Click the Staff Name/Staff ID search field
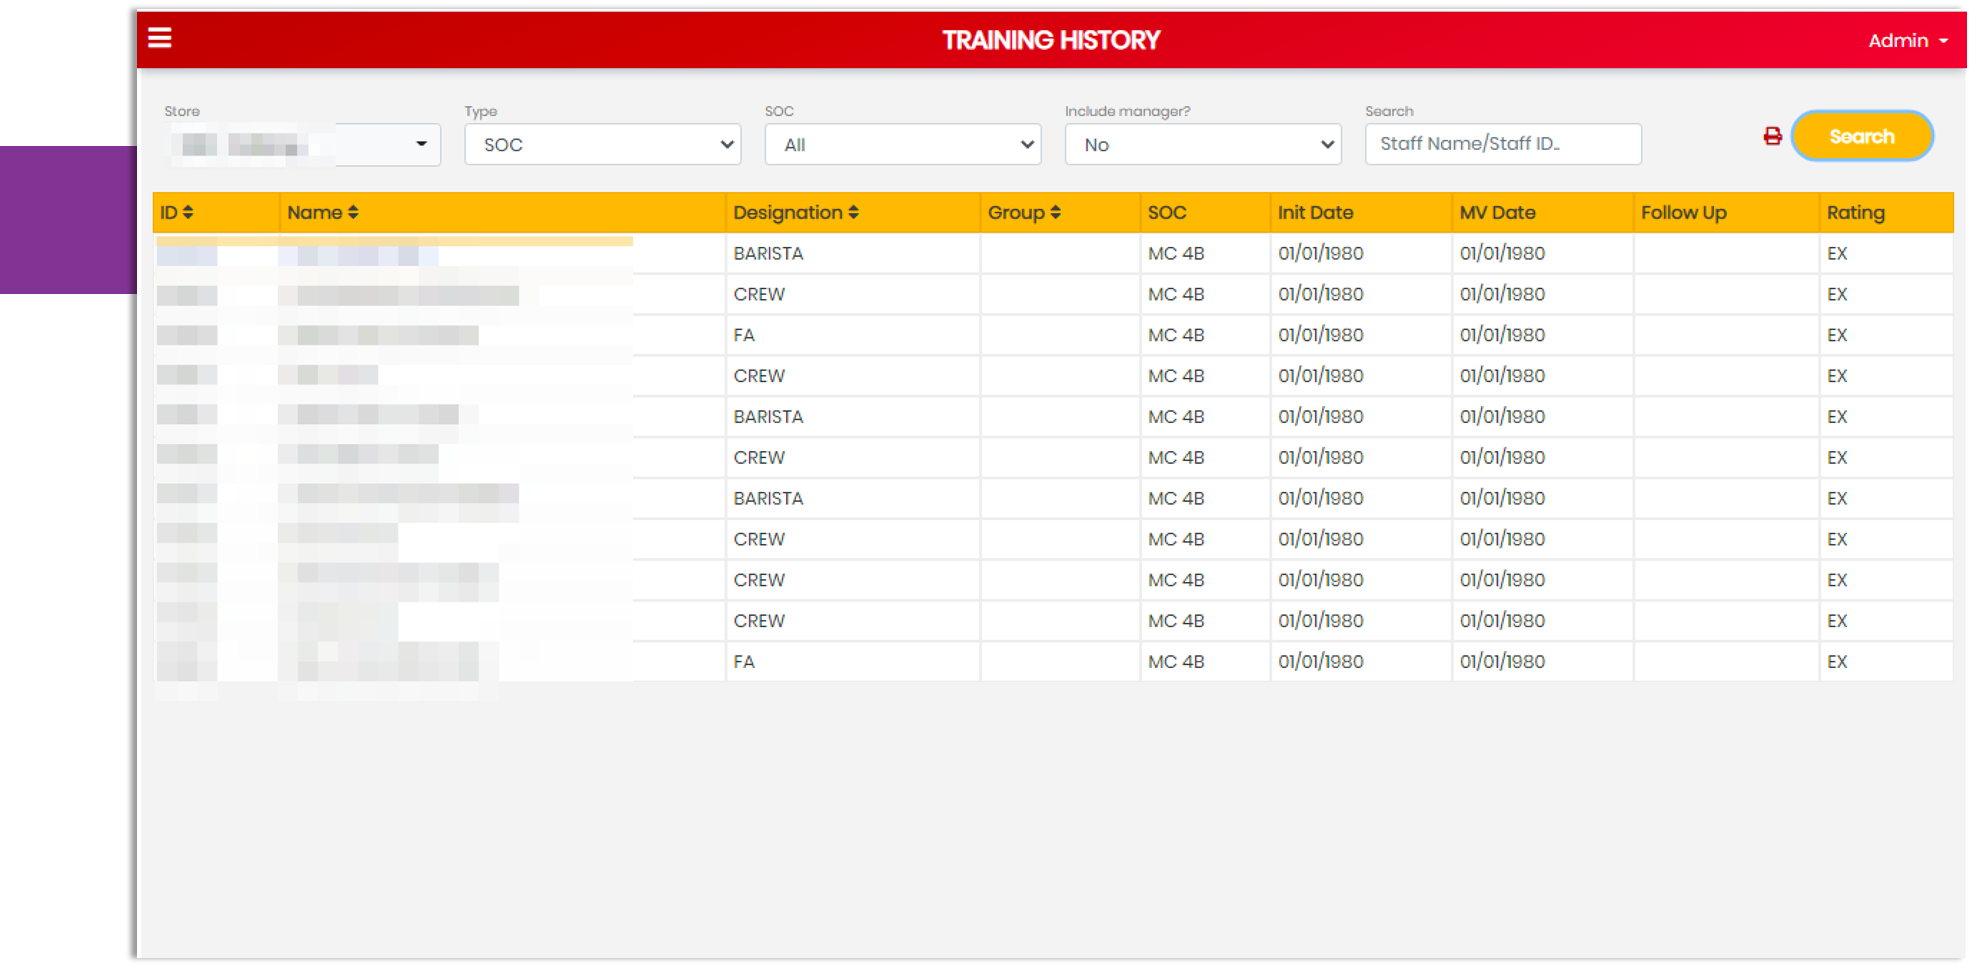Viewport: 1970px width, 967px height. coord(1503,144)
